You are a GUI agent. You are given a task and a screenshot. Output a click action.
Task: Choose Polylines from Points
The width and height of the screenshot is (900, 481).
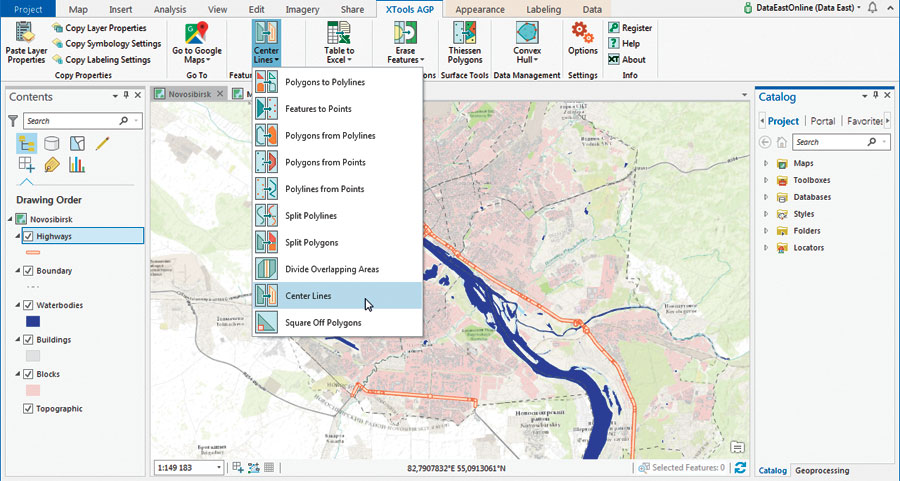pyautogui.click(x=338, y=189)
